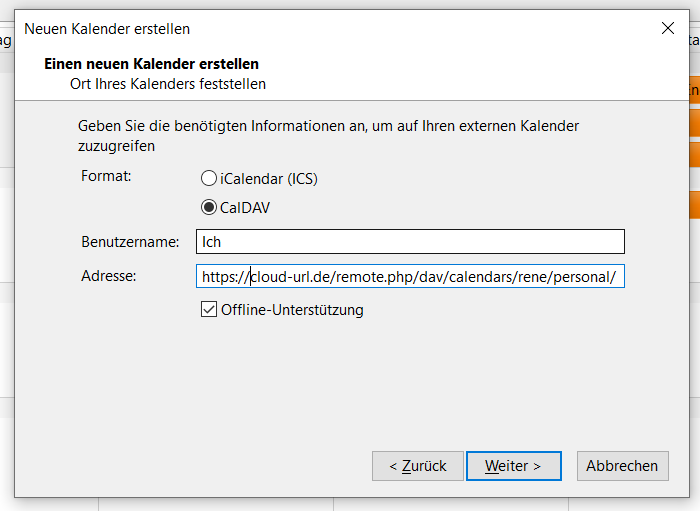Click the CalDAV label text
700x511 pixels.
pos(245,208)
